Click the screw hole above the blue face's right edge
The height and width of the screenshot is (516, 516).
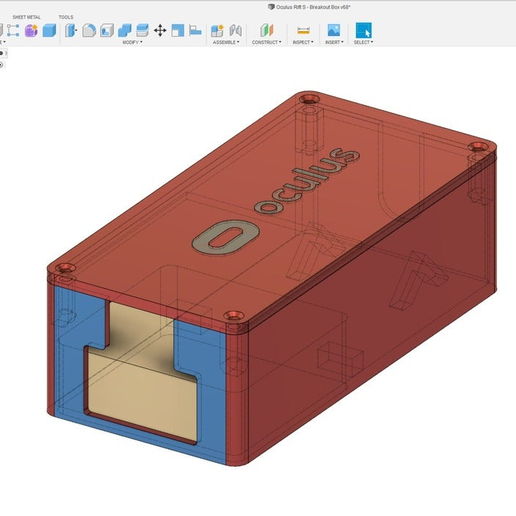[234, 315]
